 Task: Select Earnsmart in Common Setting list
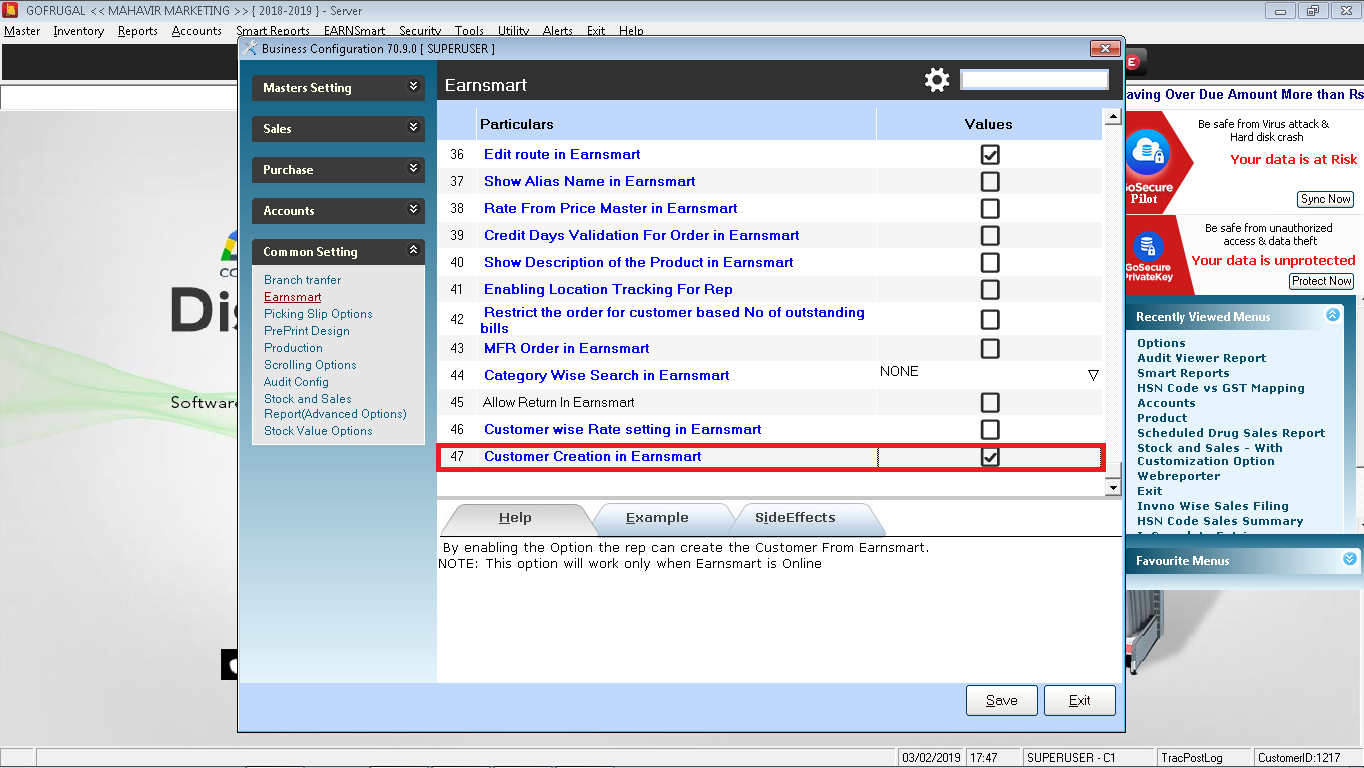point(293,297)
